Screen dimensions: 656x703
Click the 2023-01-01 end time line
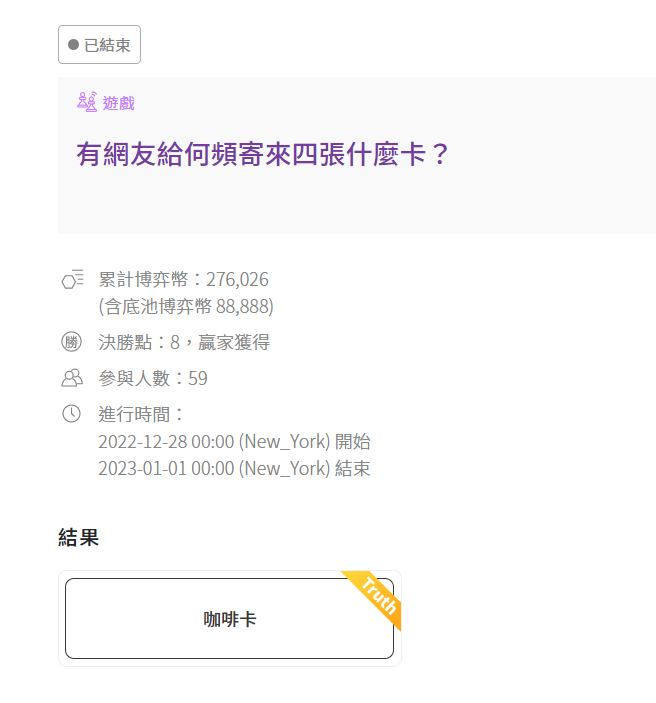pos(234,468)
